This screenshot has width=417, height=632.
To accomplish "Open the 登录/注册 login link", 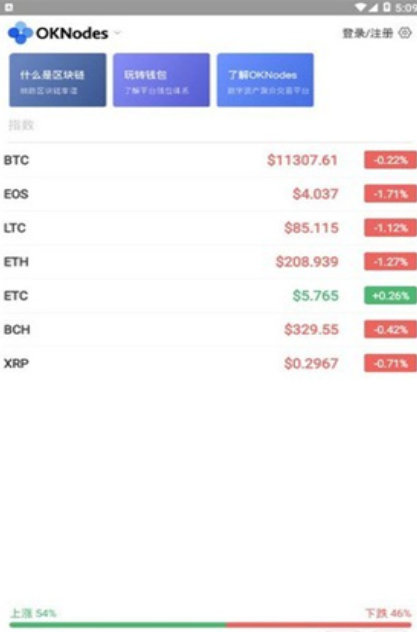I will (367, 33).
